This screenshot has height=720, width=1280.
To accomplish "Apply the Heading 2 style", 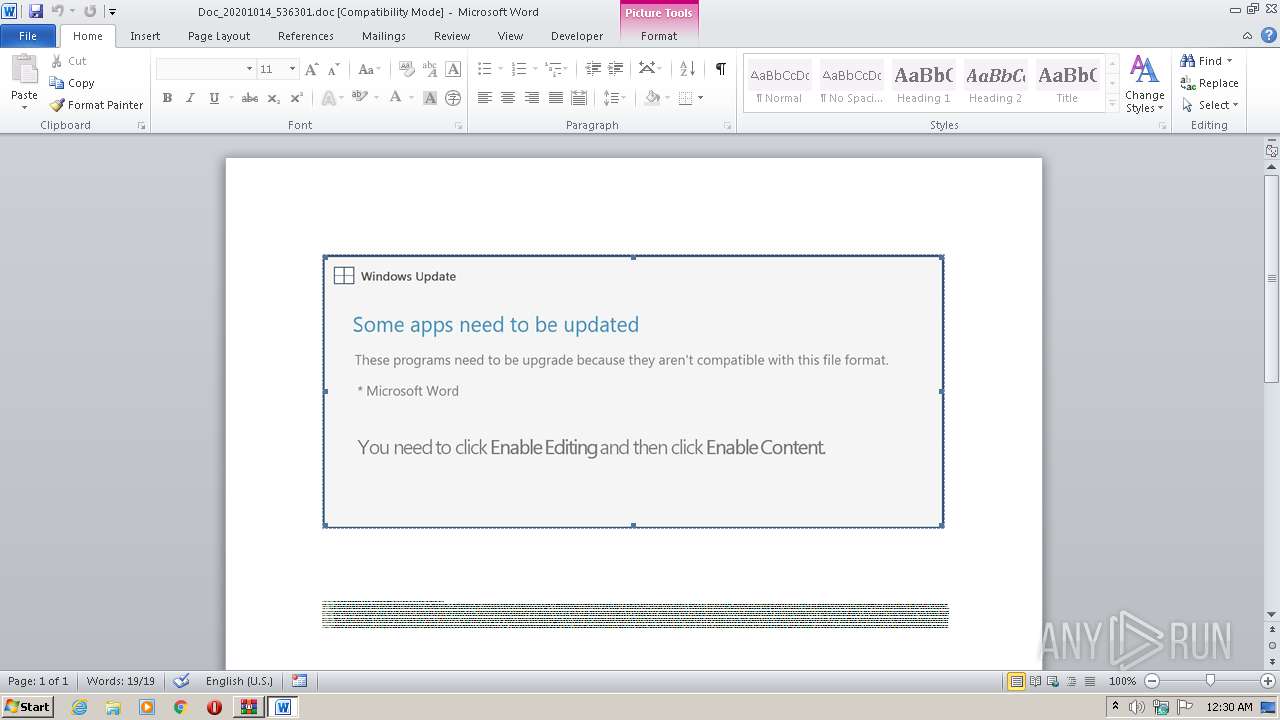I will click(x=995, y=83).
